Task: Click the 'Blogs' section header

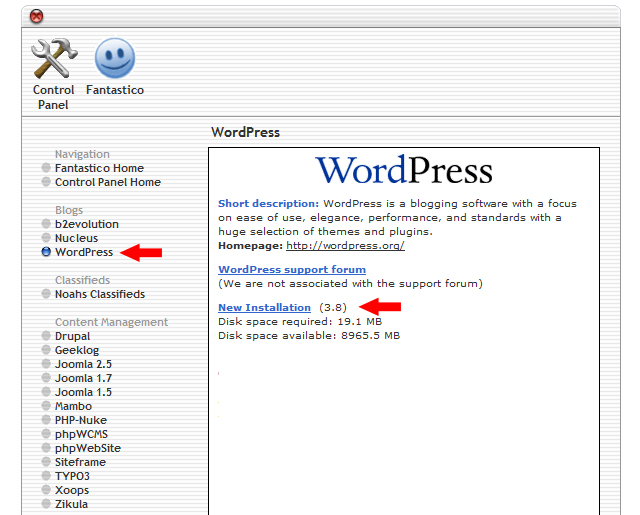Action: coord(69,210)
